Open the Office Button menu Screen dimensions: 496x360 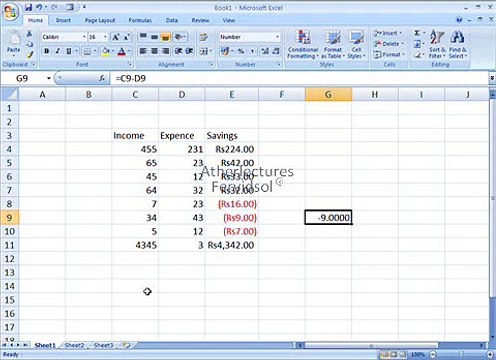click(10, 12)
